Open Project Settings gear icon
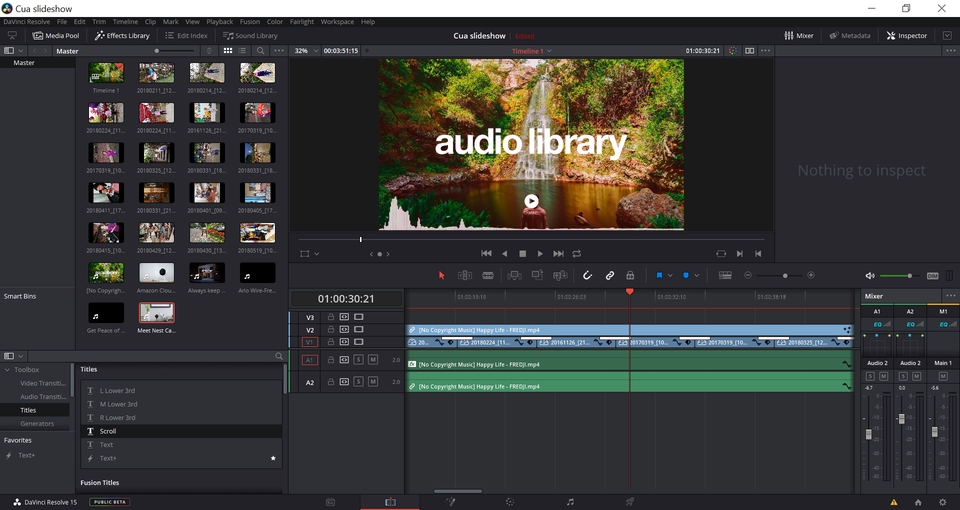The image size is (960, 510). tap(943, 502)
